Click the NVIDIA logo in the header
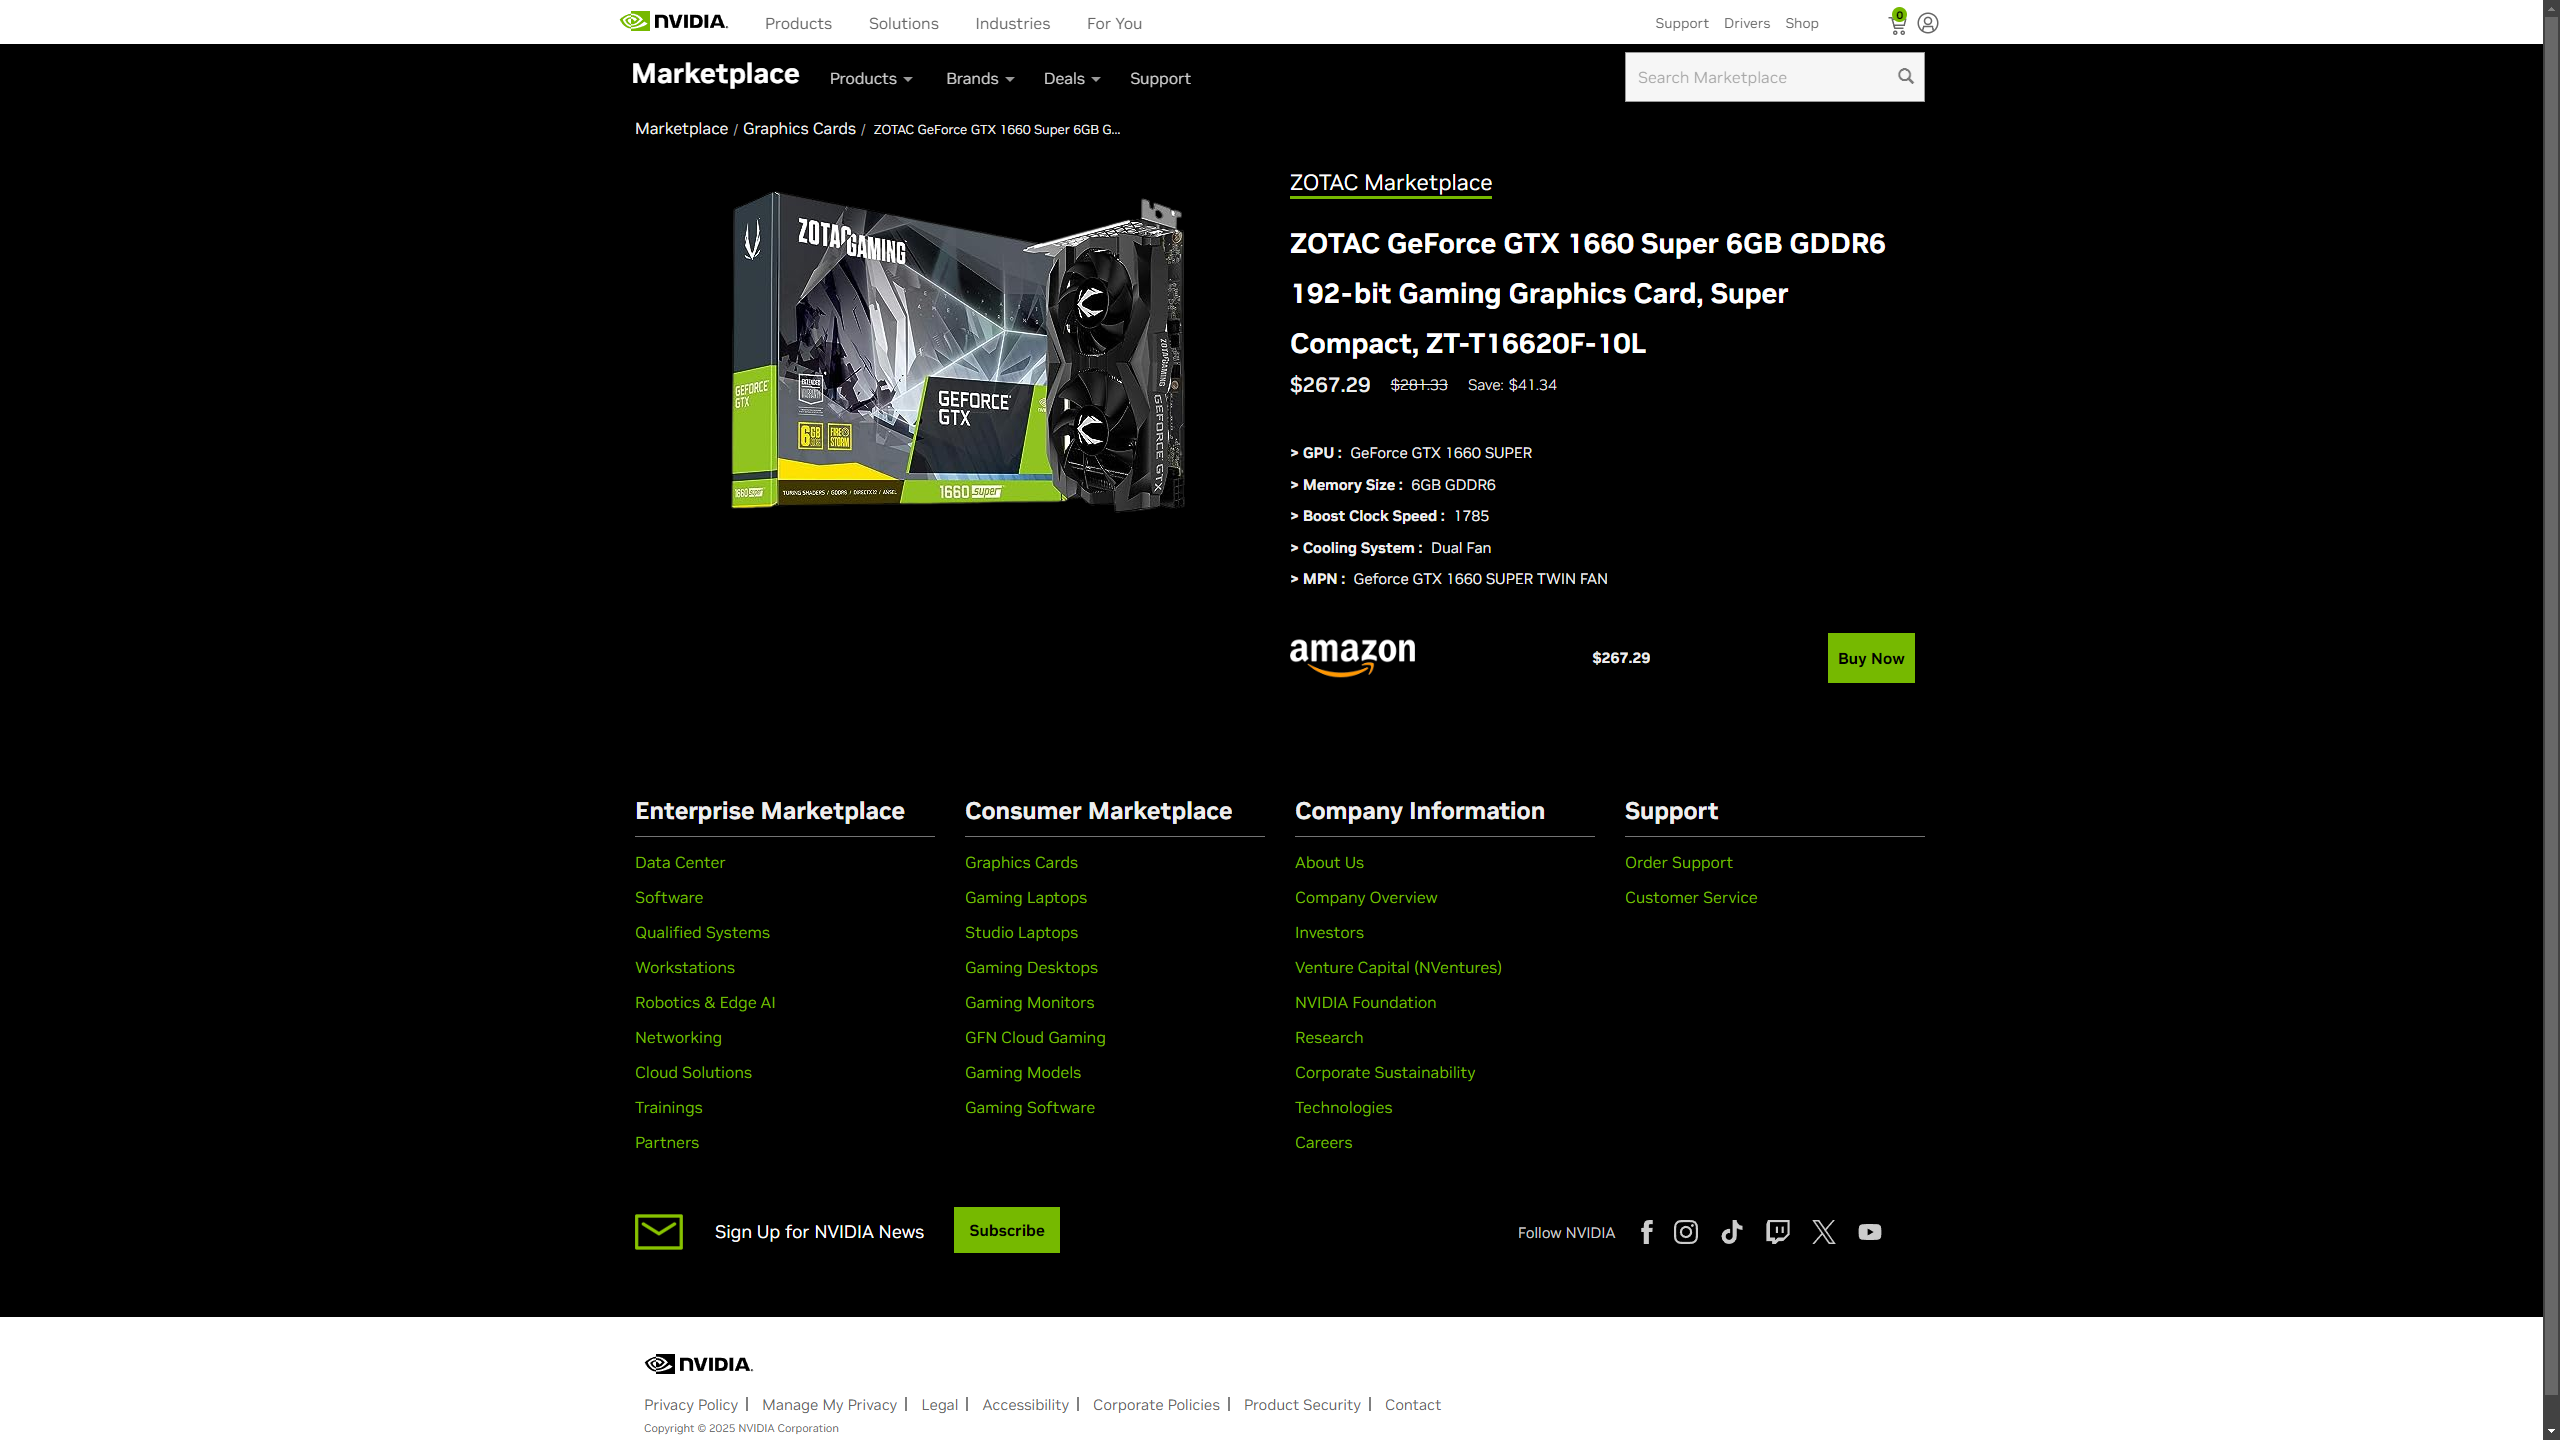This screenshot has height=1440, width=2560. (674, 22)
